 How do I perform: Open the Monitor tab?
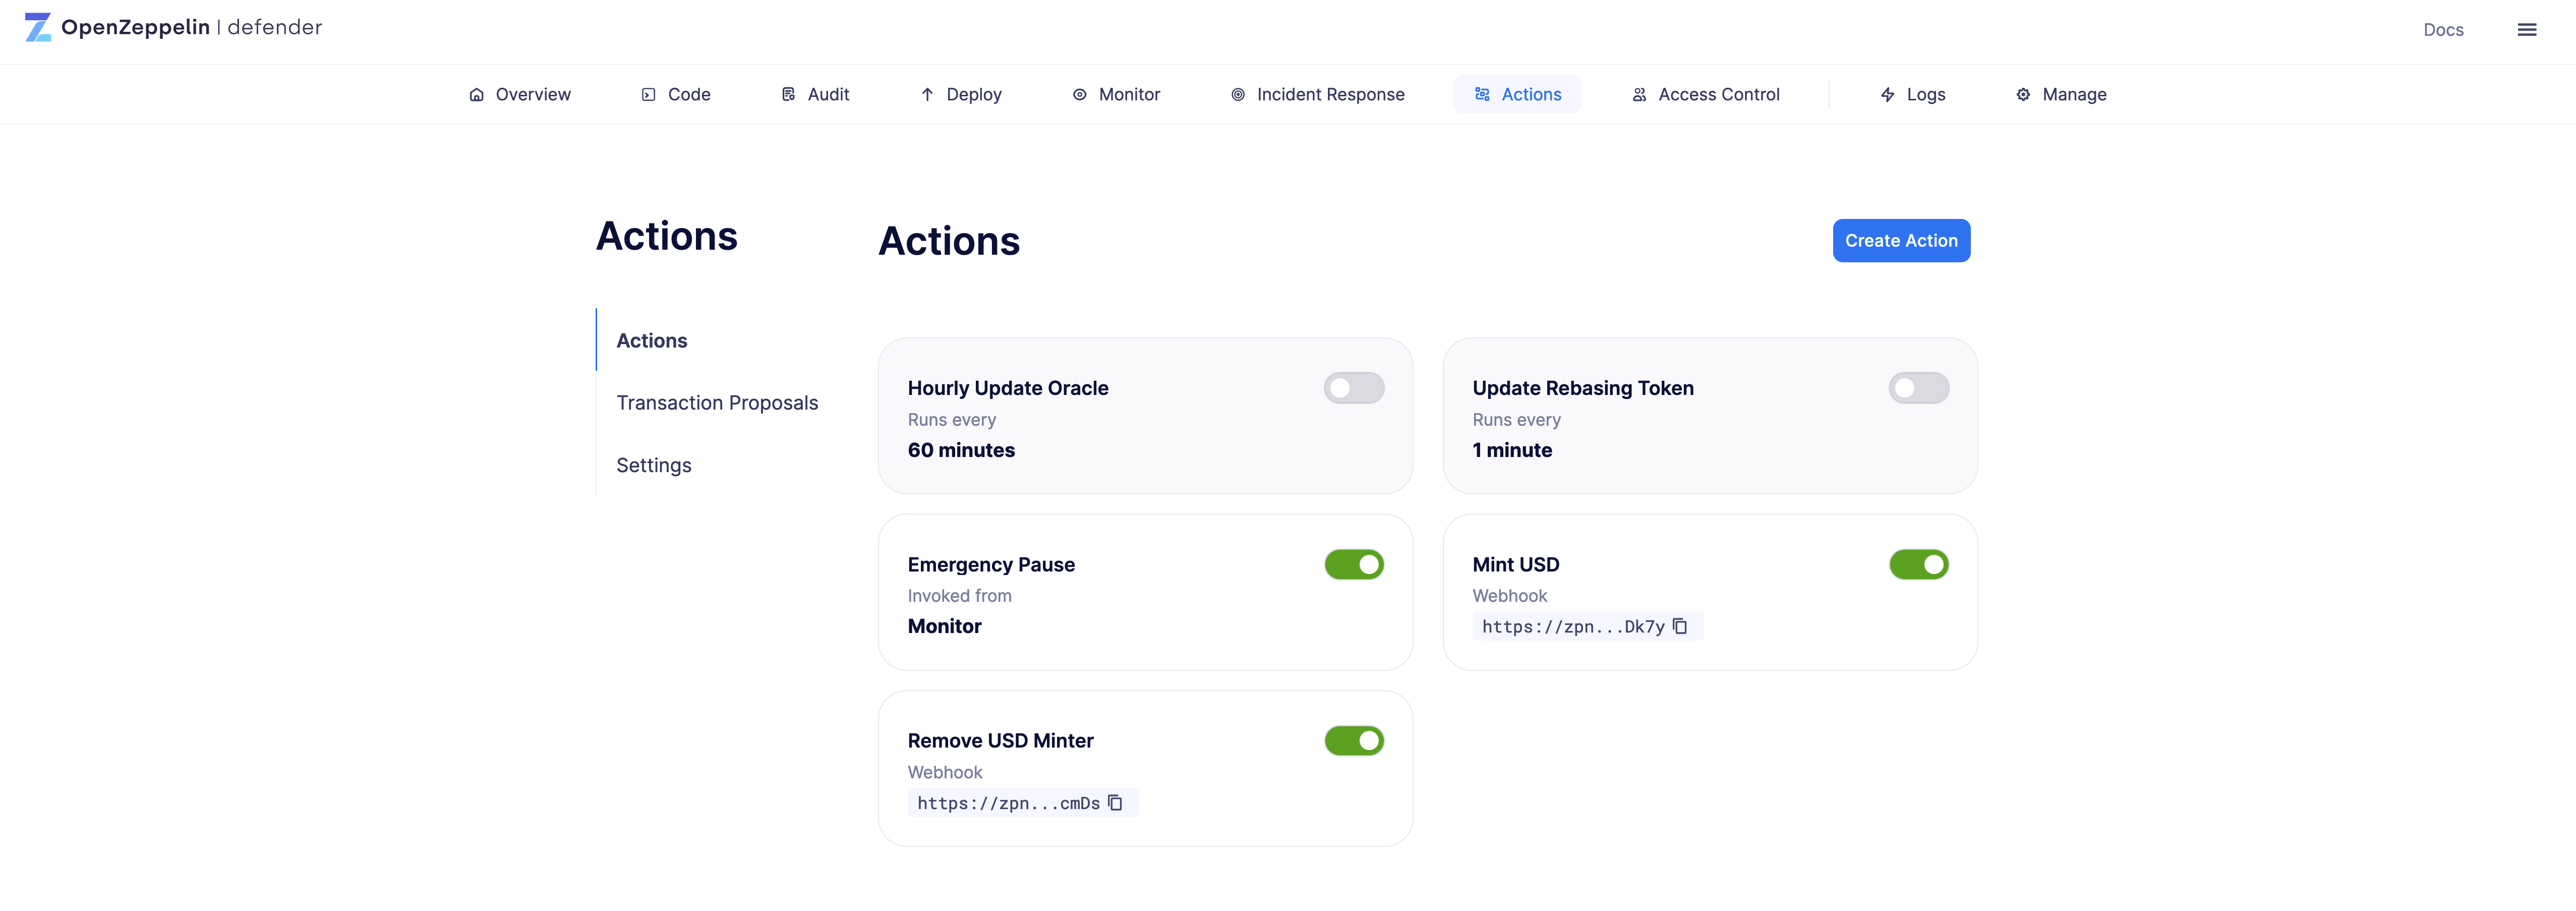(x=1116, y=95)
